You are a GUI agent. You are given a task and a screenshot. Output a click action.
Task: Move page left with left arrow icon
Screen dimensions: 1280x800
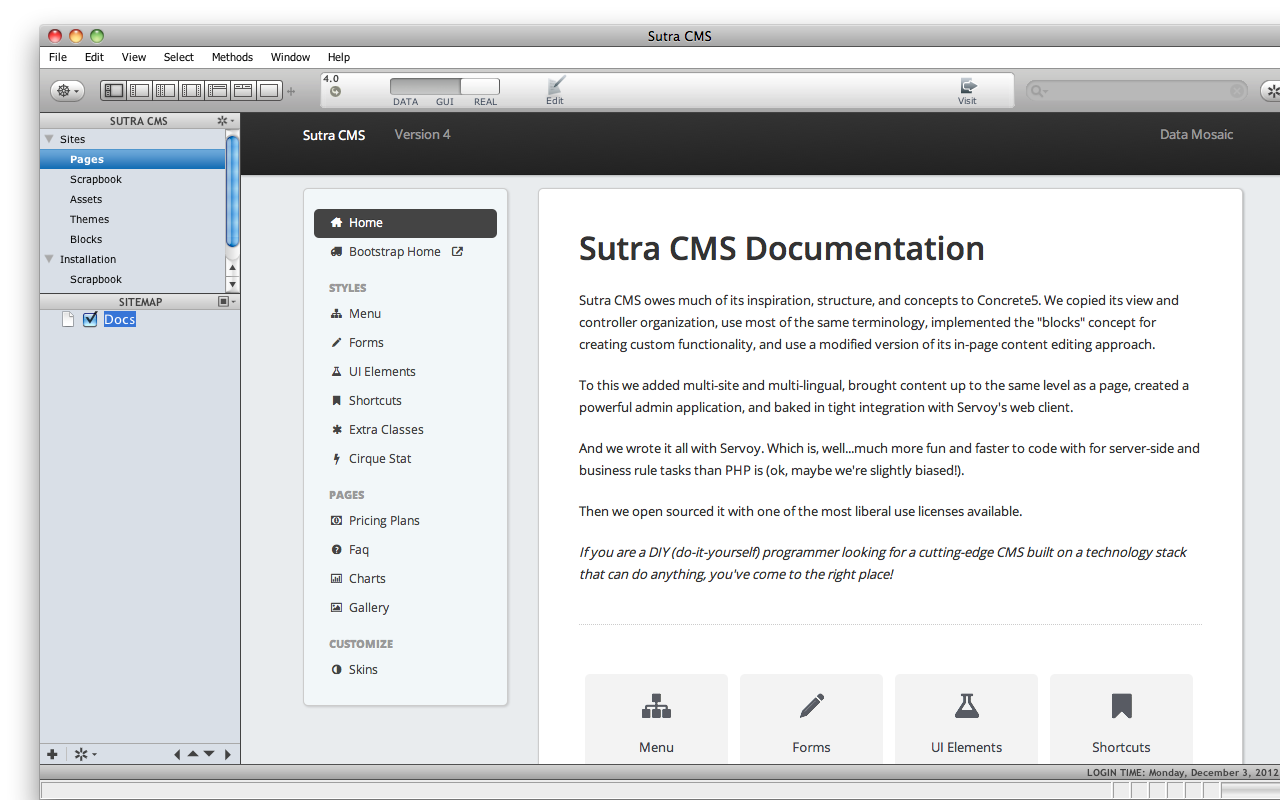tap(177, 755)
